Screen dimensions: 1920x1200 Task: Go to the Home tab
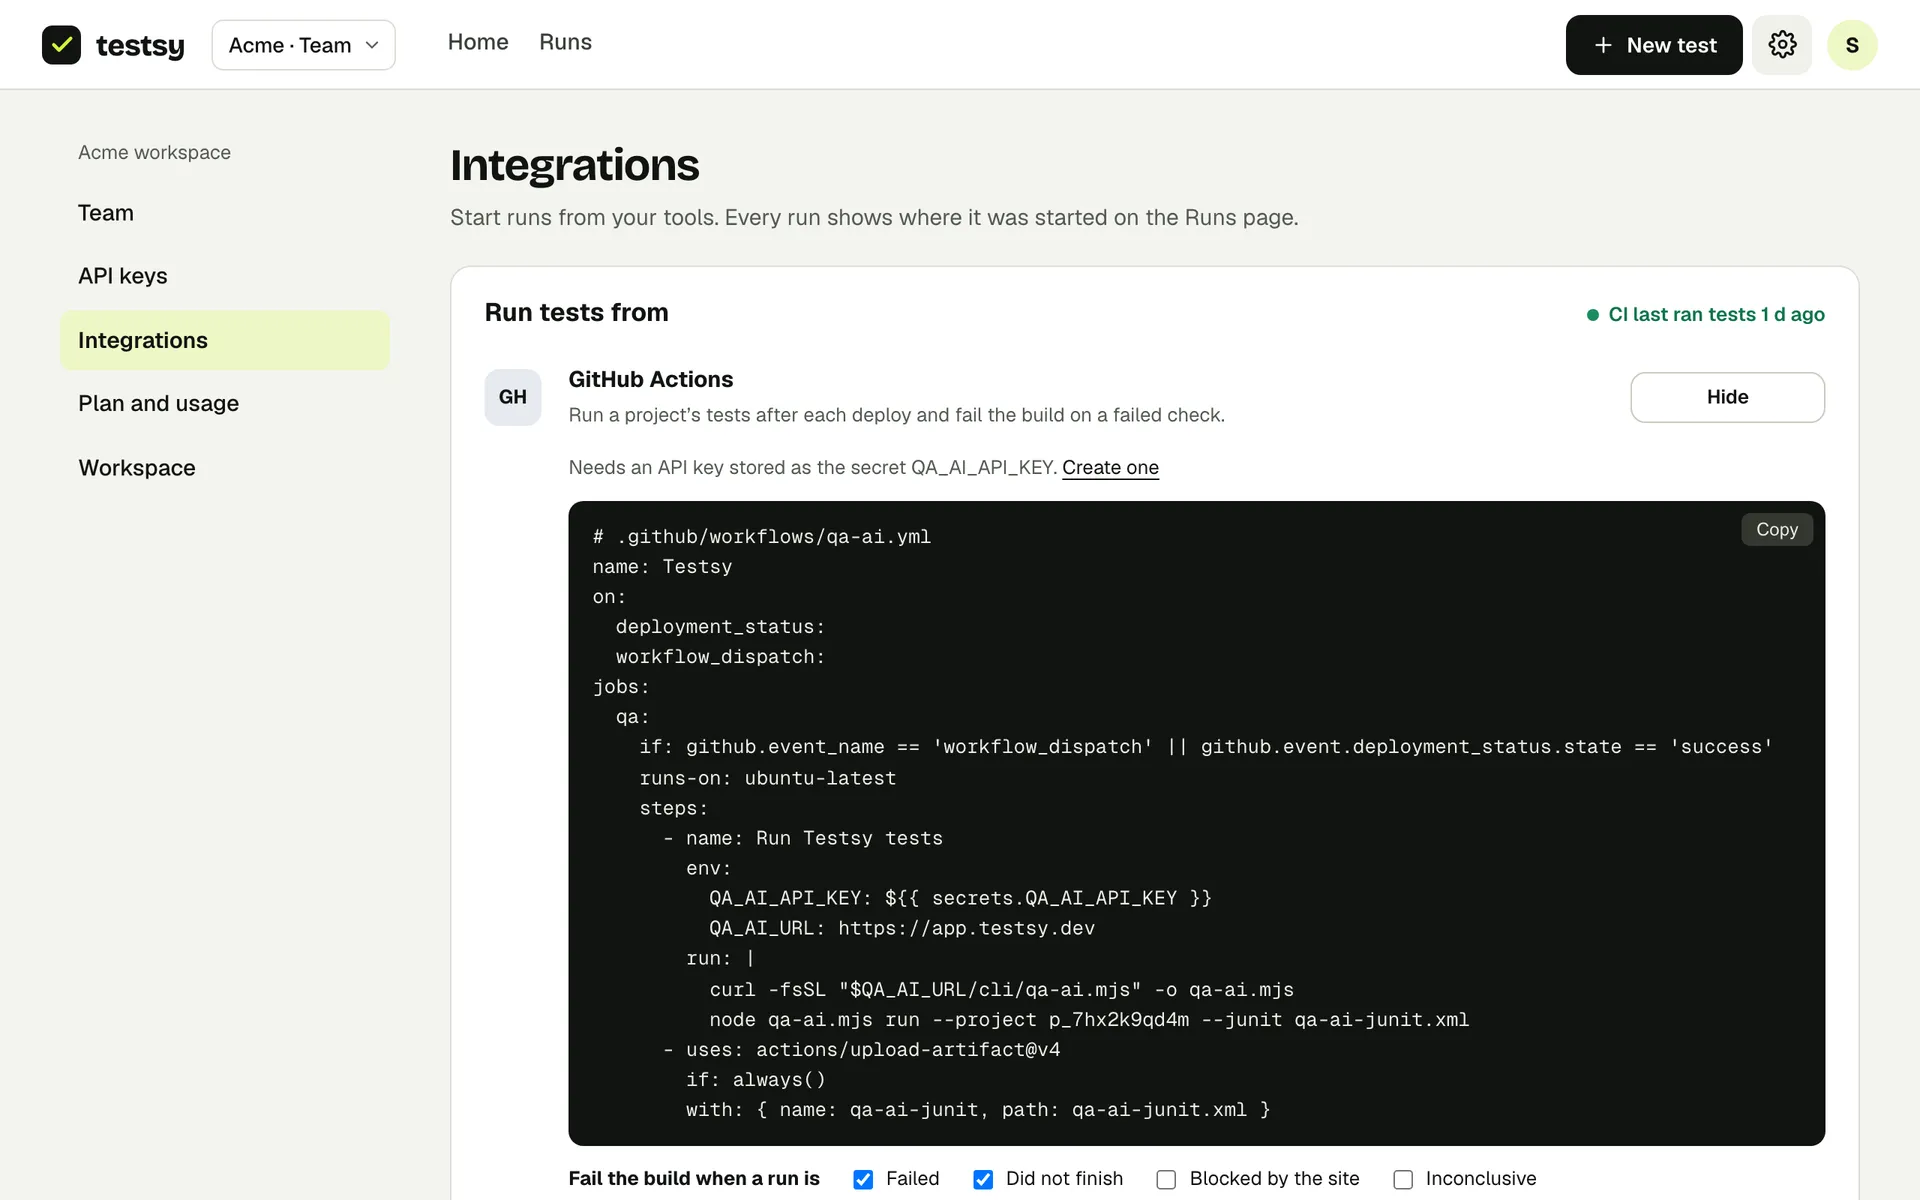click(478, 42)
